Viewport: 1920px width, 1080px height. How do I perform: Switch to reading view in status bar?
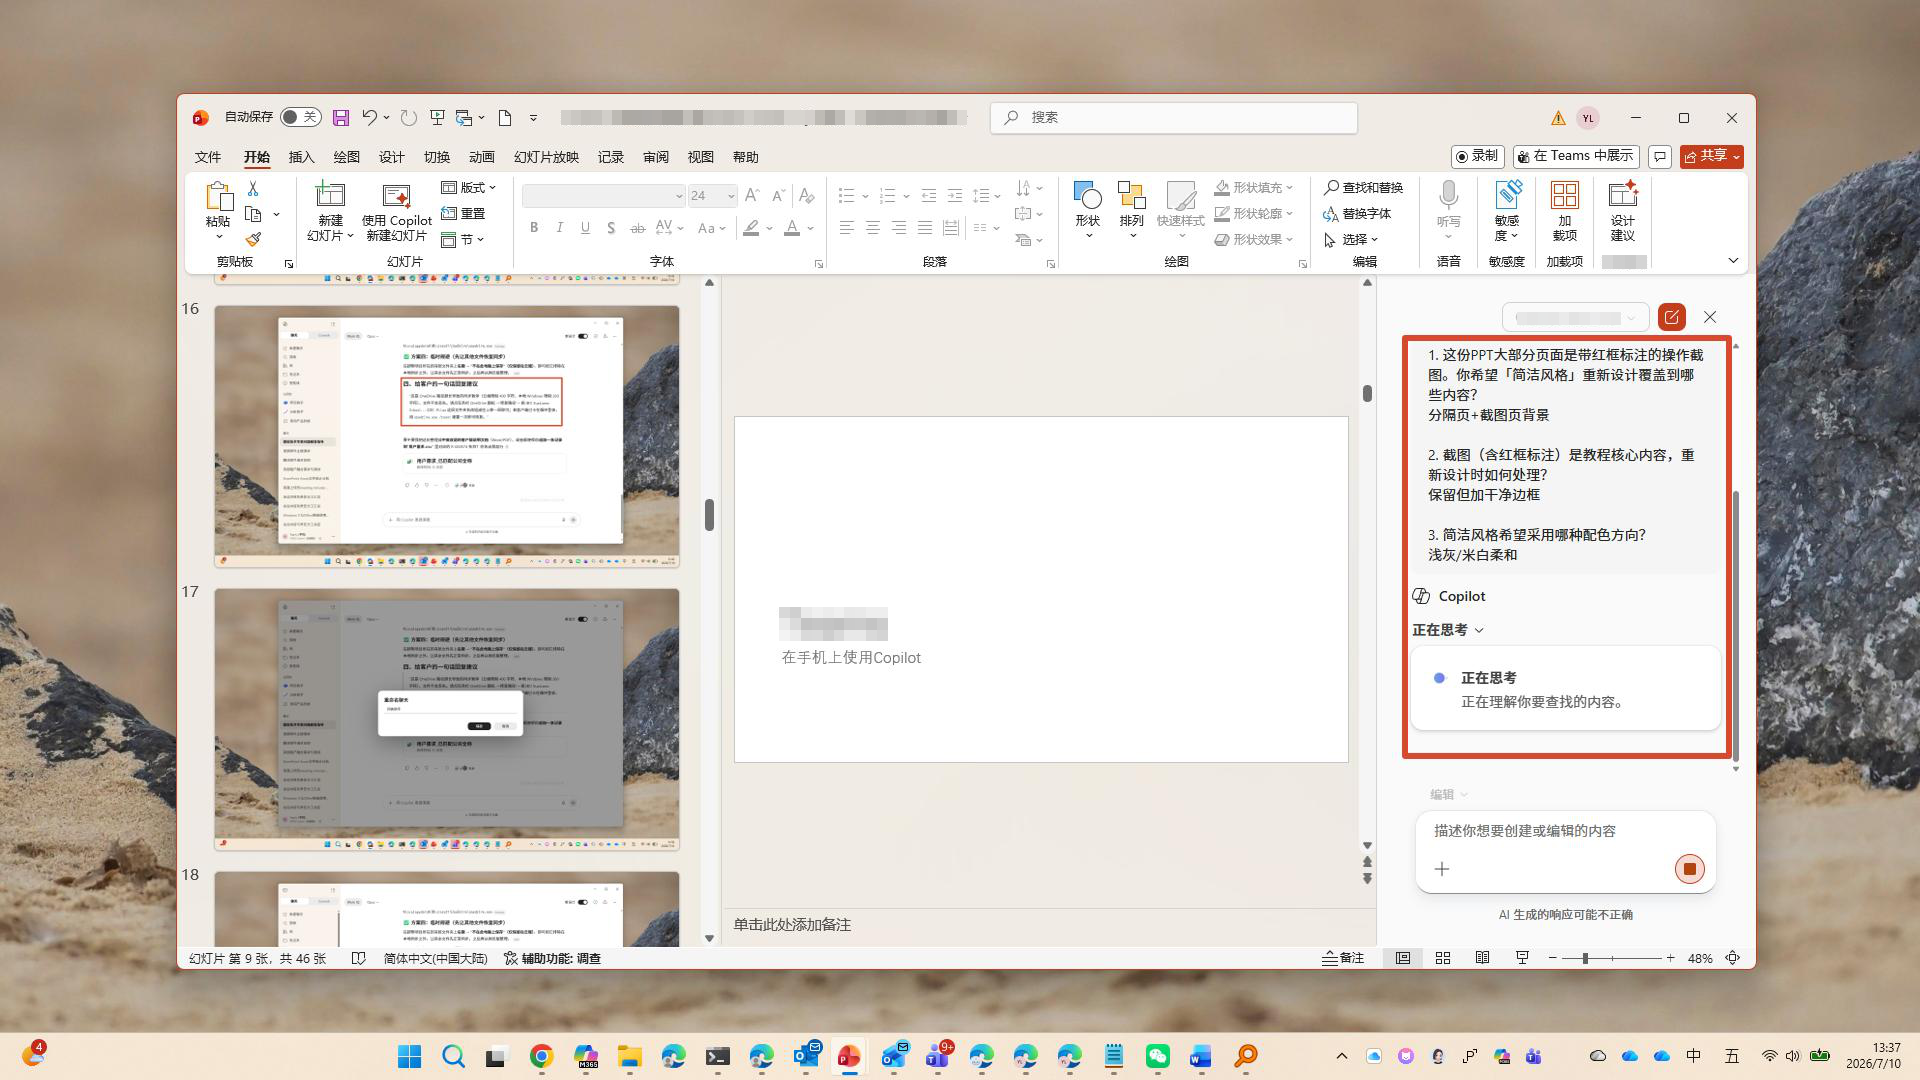1483,958
